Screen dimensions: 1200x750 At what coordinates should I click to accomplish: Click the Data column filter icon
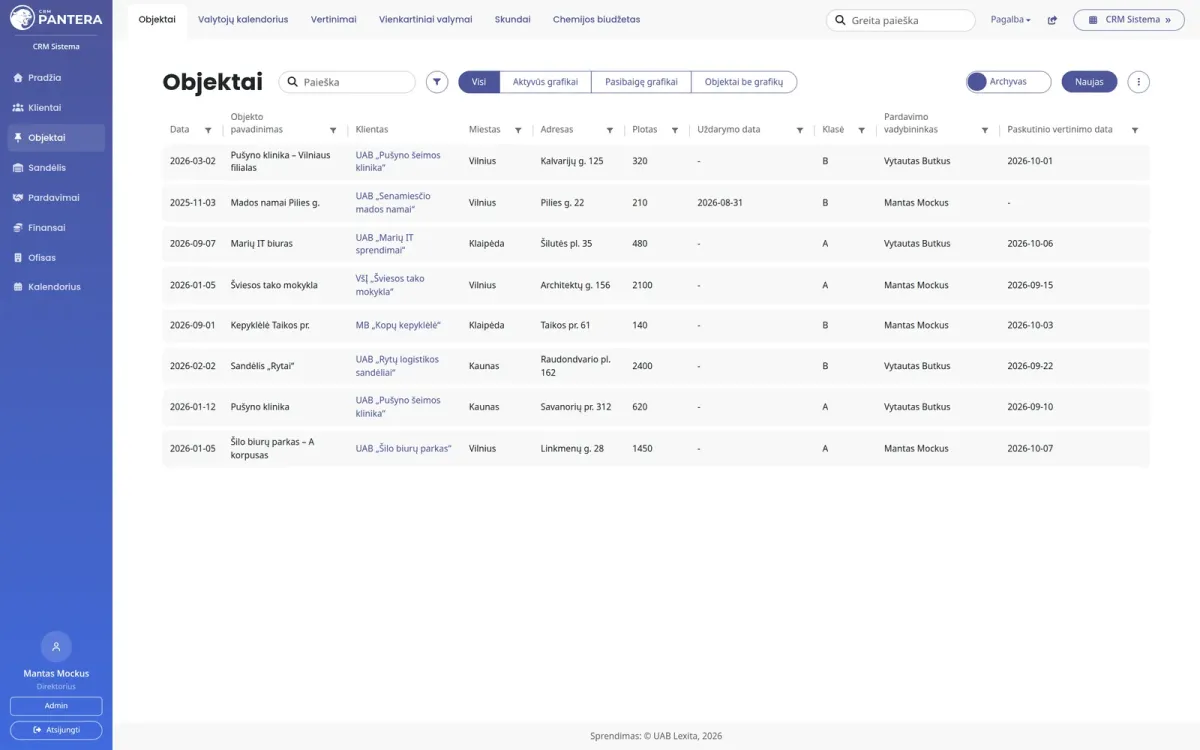[208, 130]
